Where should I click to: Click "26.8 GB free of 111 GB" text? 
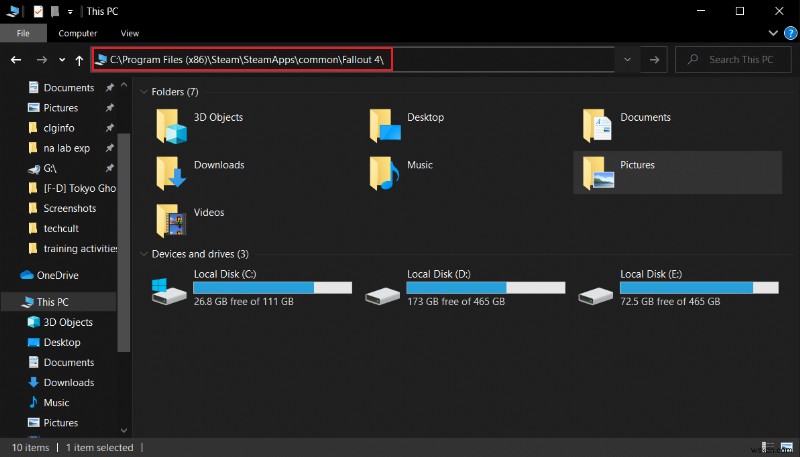click(x=243, y=301)
